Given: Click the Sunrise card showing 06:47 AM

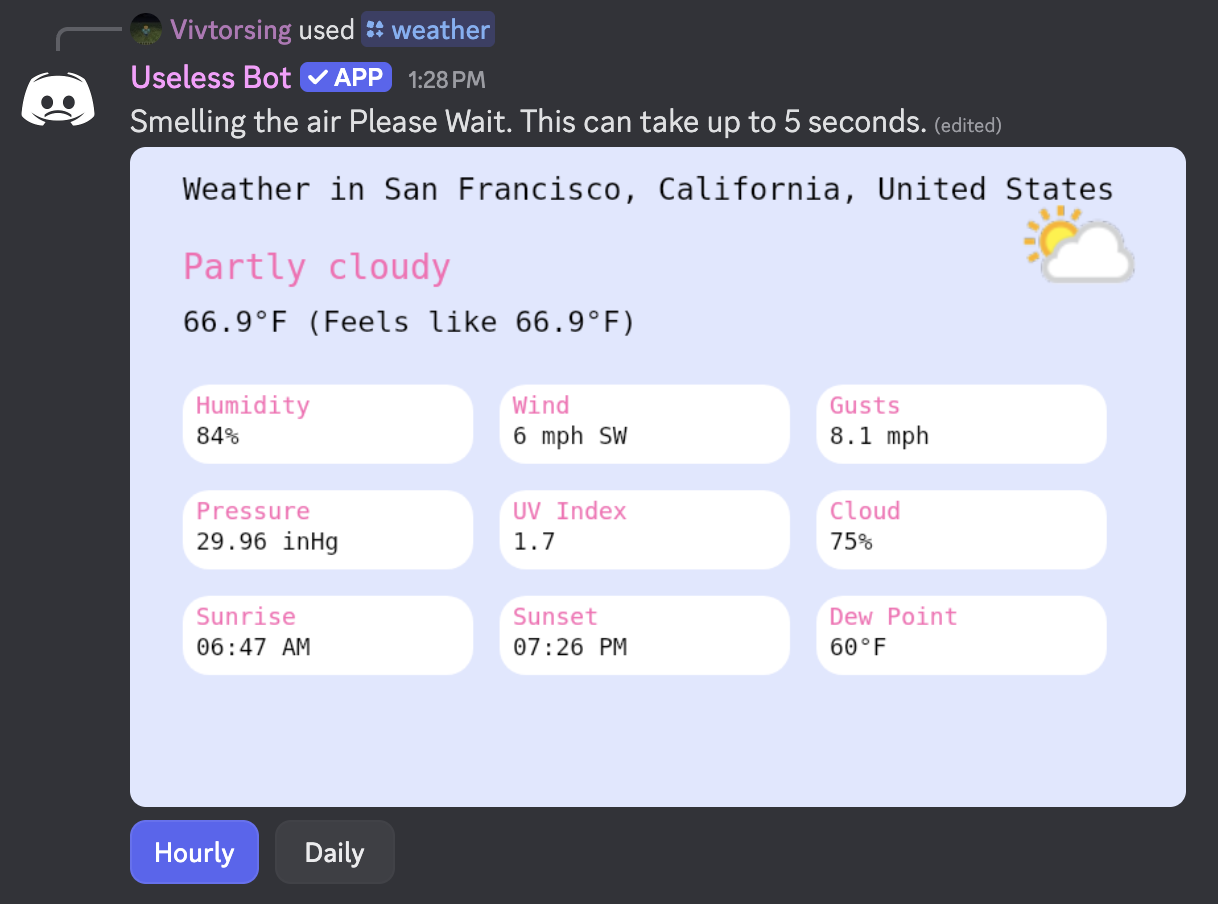Looking at the screenshot, I should (x=327, y=635).
